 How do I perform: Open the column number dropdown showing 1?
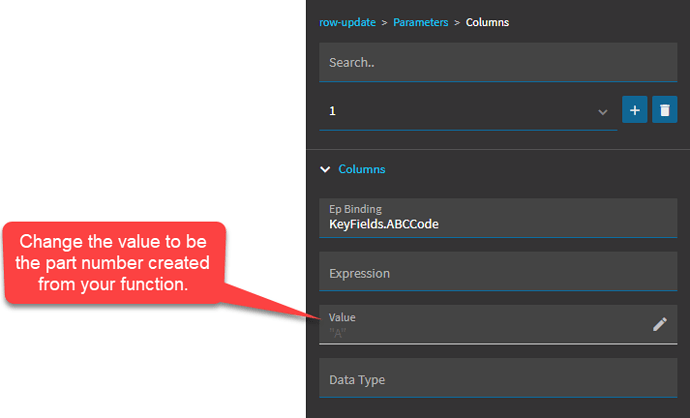click(x=468, y=111)
